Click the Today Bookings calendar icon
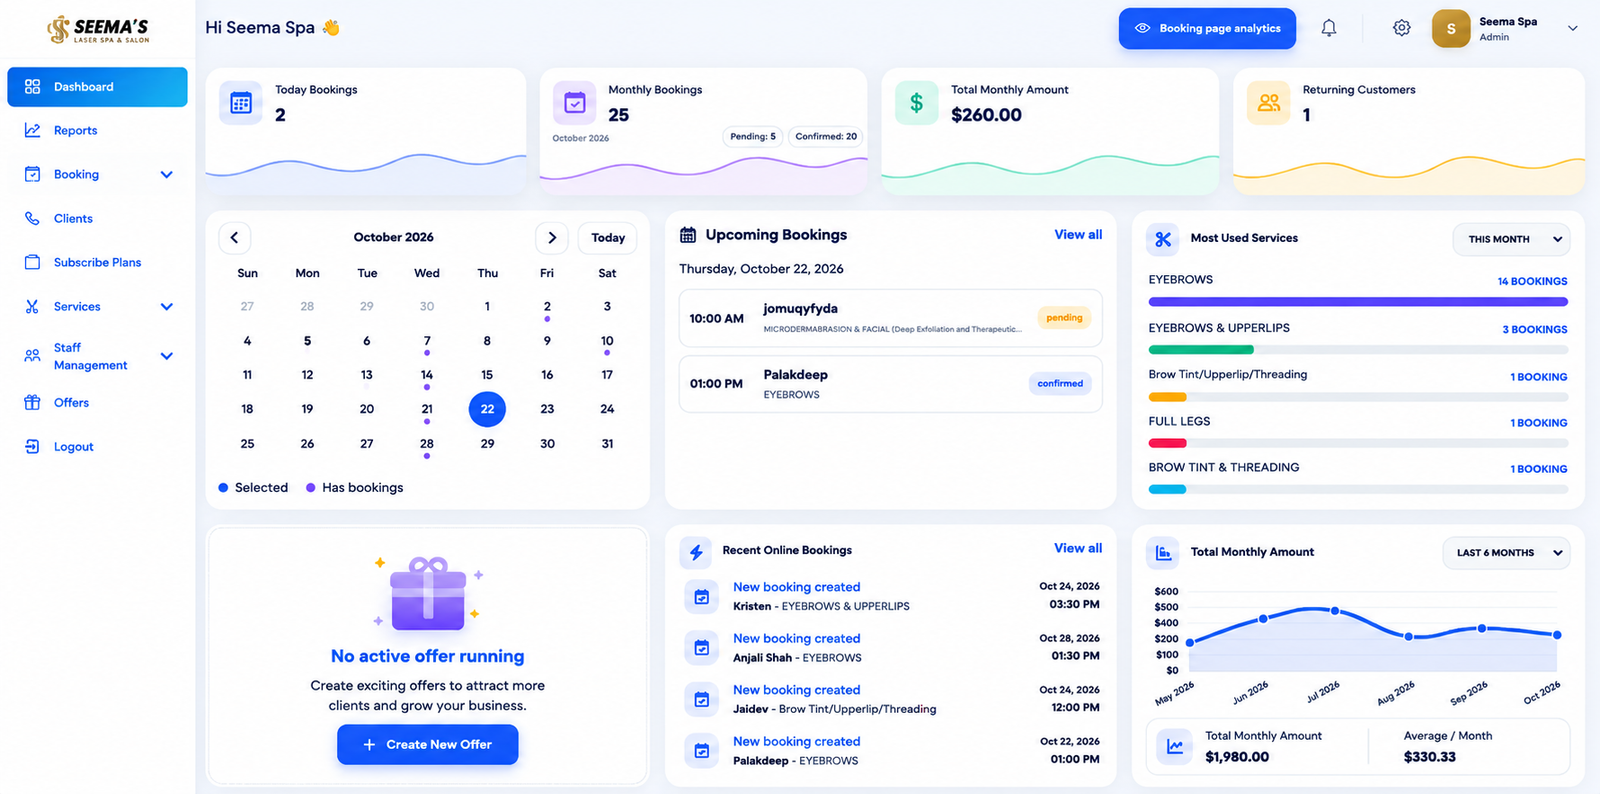The height and width of the screenshot is (794, 1600). [x=241, y=103]
